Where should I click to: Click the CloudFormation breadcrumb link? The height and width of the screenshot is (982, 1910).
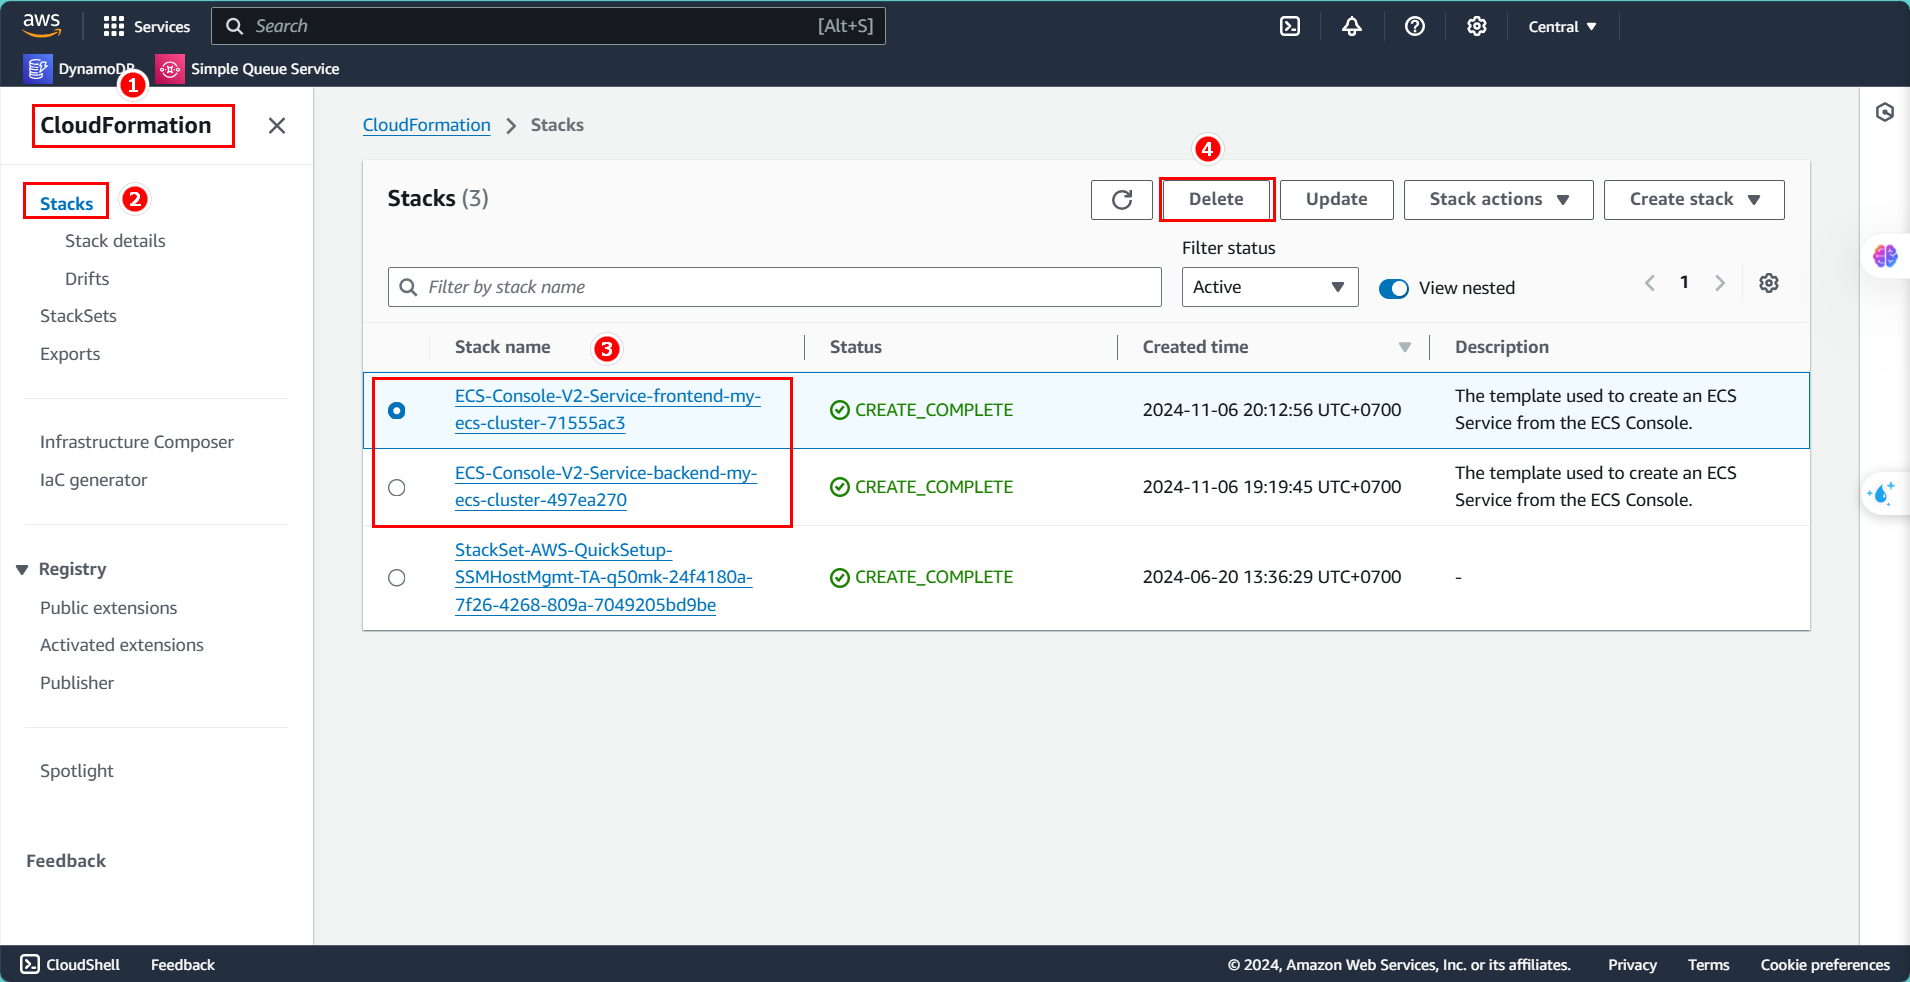[427, 125]
